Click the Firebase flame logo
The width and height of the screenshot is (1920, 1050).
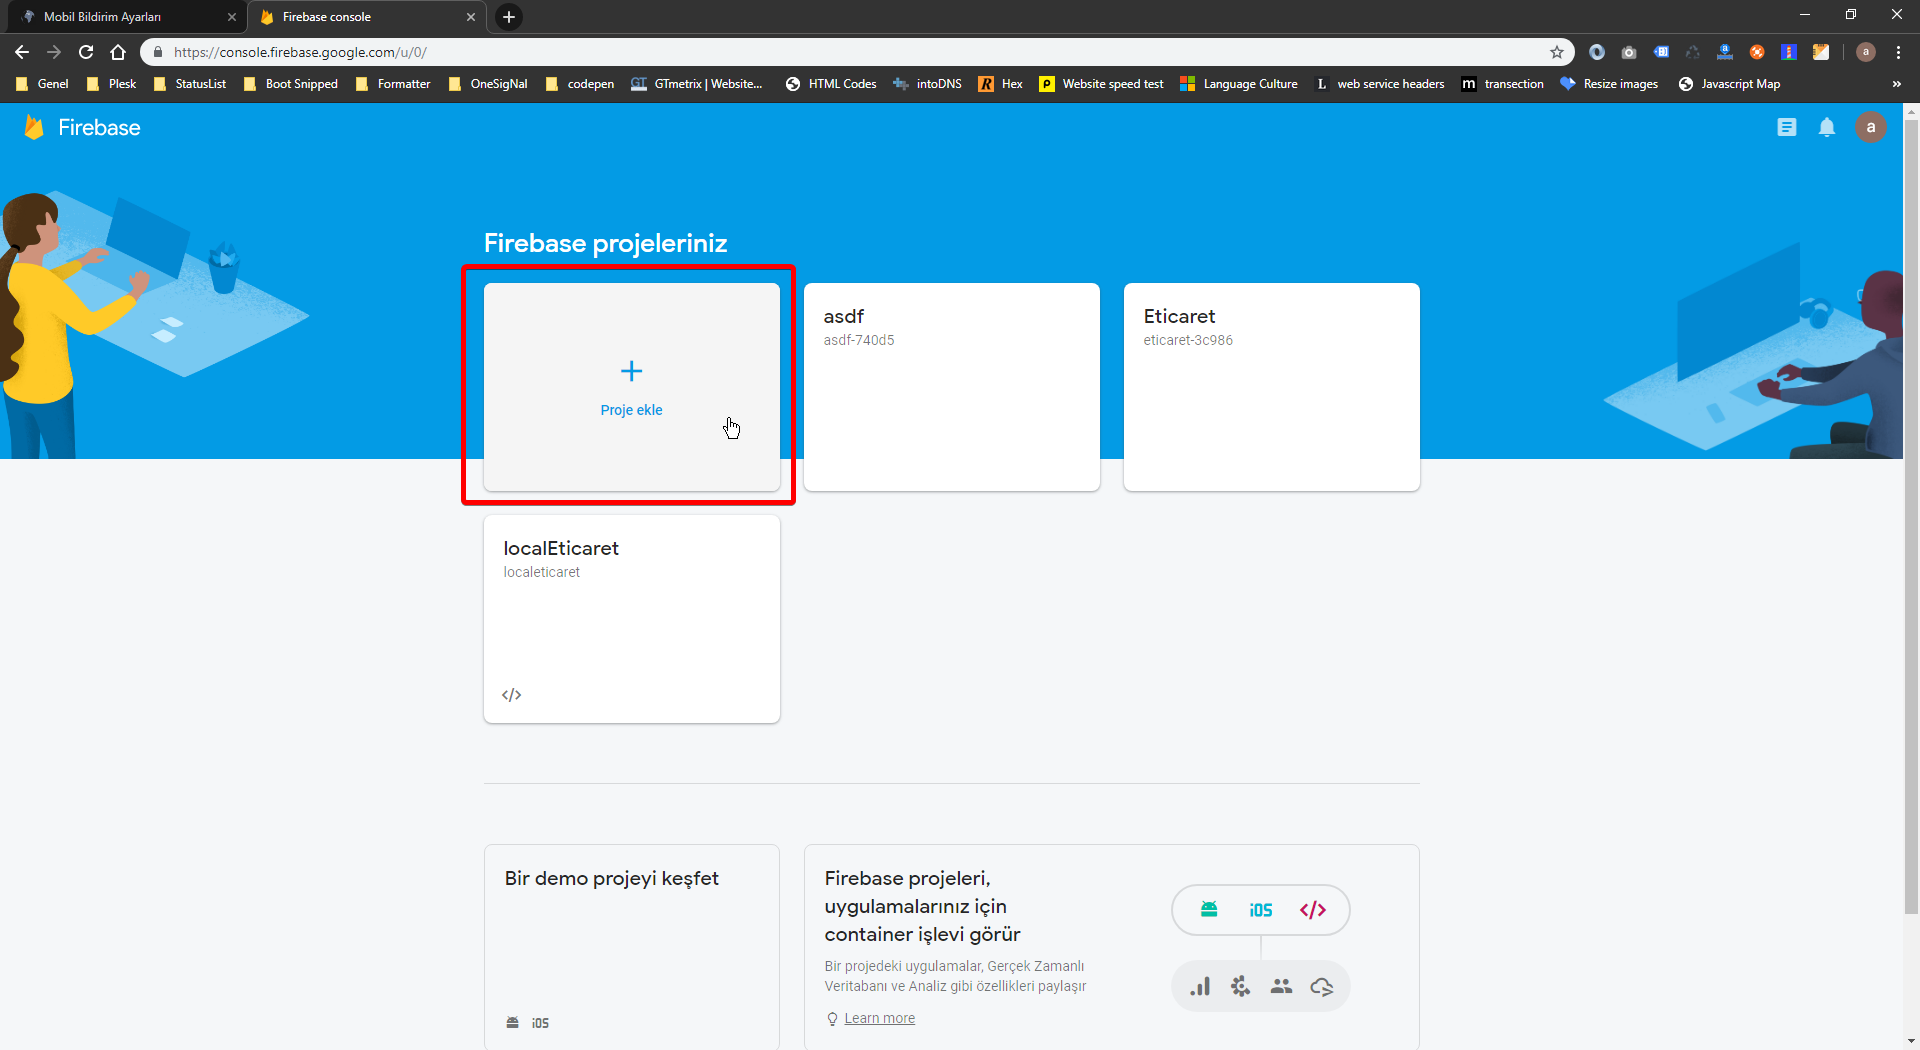(34, 127)
